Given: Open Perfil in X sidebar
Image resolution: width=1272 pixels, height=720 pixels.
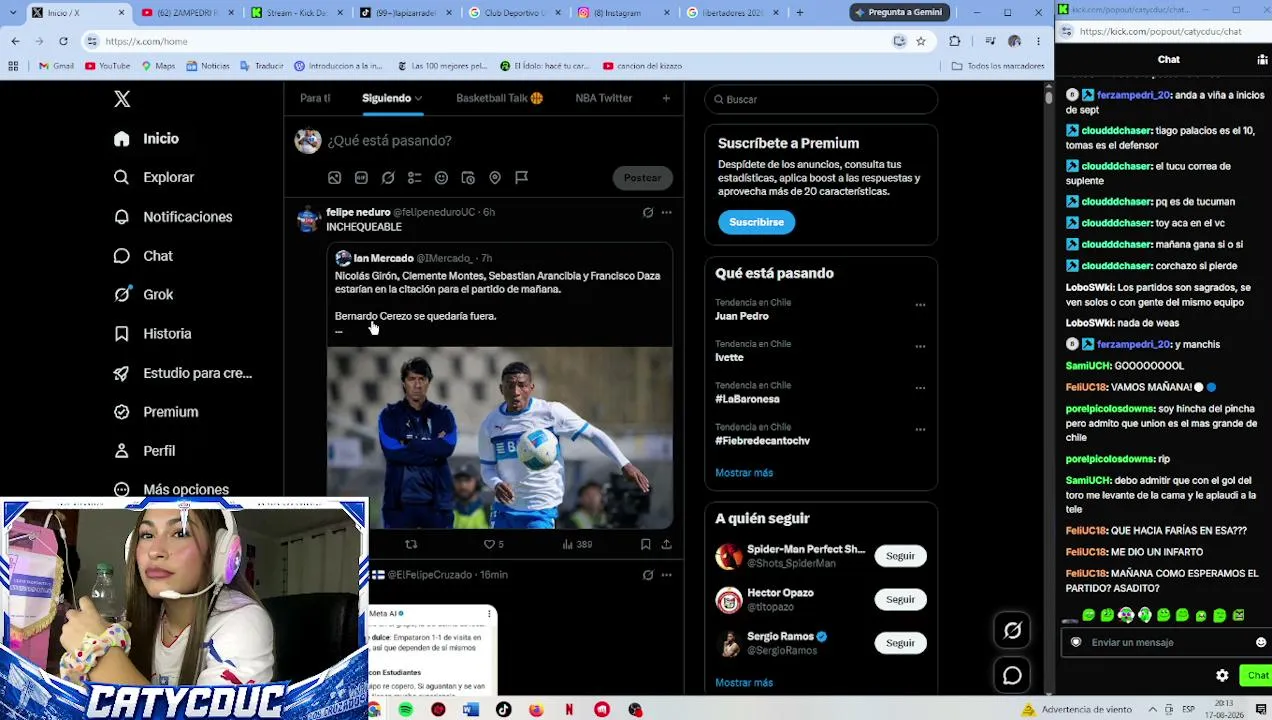Looking at the screenshot, I should [145, 451].
